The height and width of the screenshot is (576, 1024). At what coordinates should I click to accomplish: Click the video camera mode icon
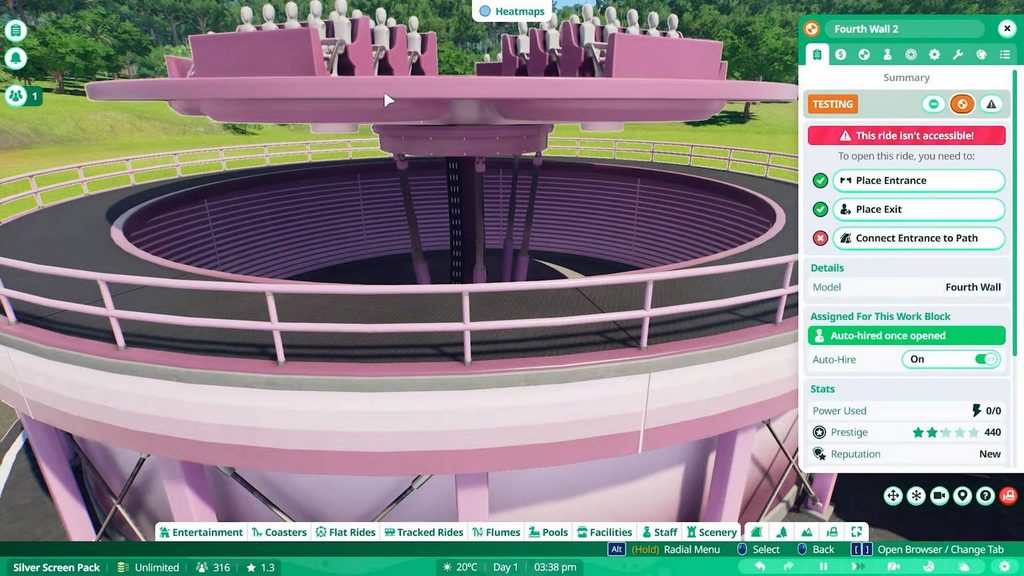(x=939, y=496)
